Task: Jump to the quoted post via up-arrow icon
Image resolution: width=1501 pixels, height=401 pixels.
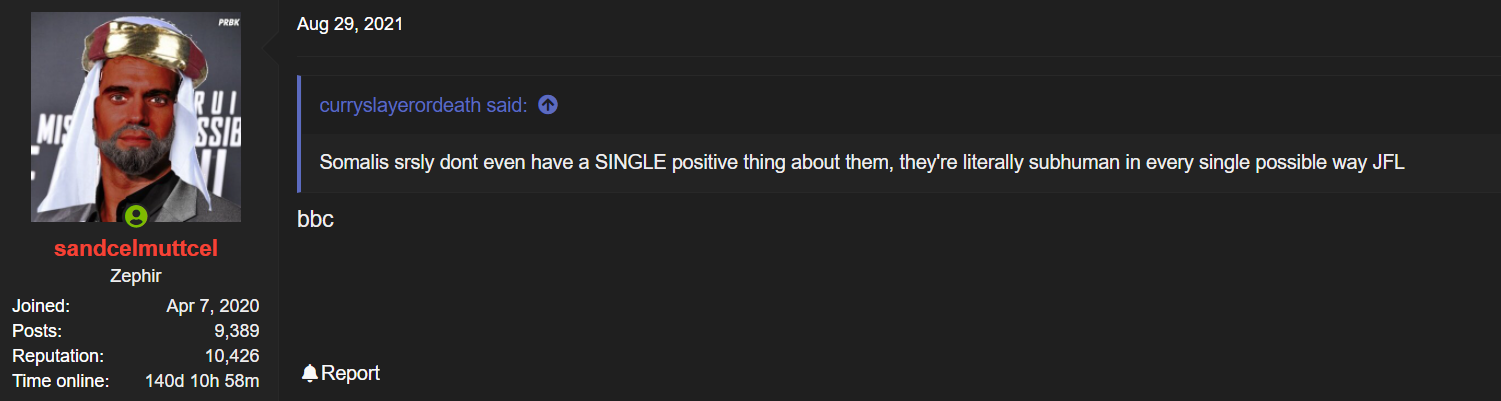Action: [548, 105]
